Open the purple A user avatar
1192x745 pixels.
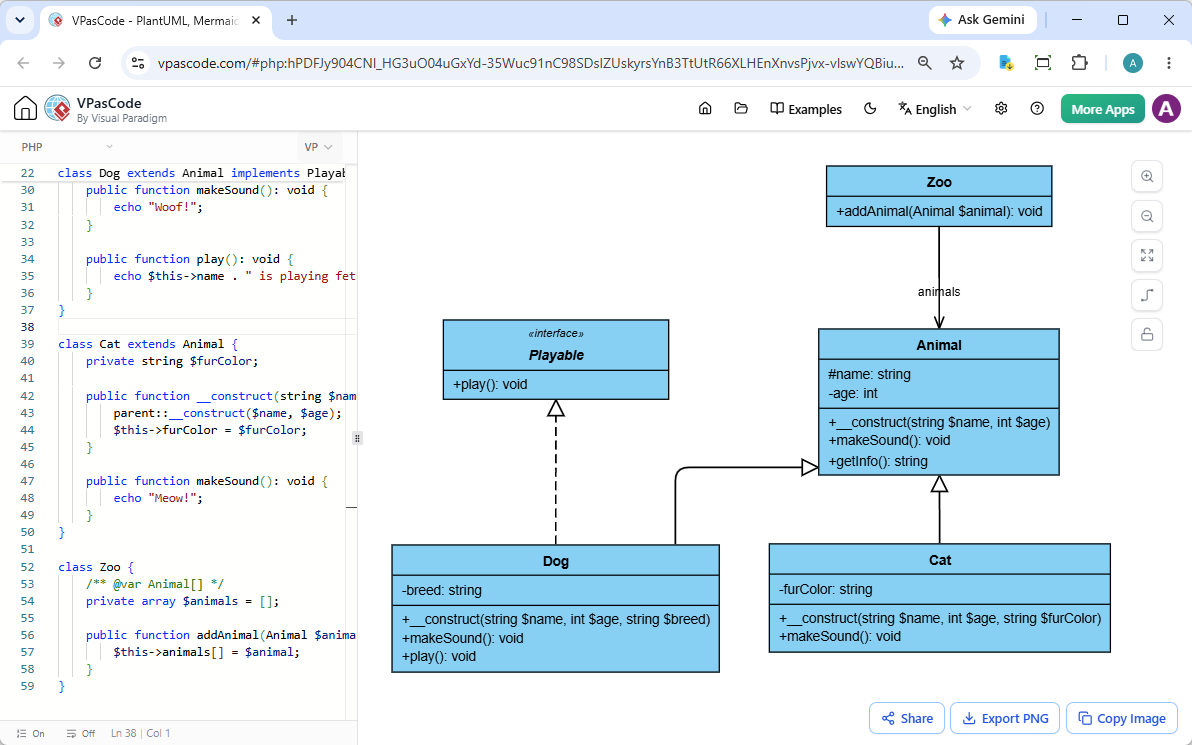(1166, 109)
